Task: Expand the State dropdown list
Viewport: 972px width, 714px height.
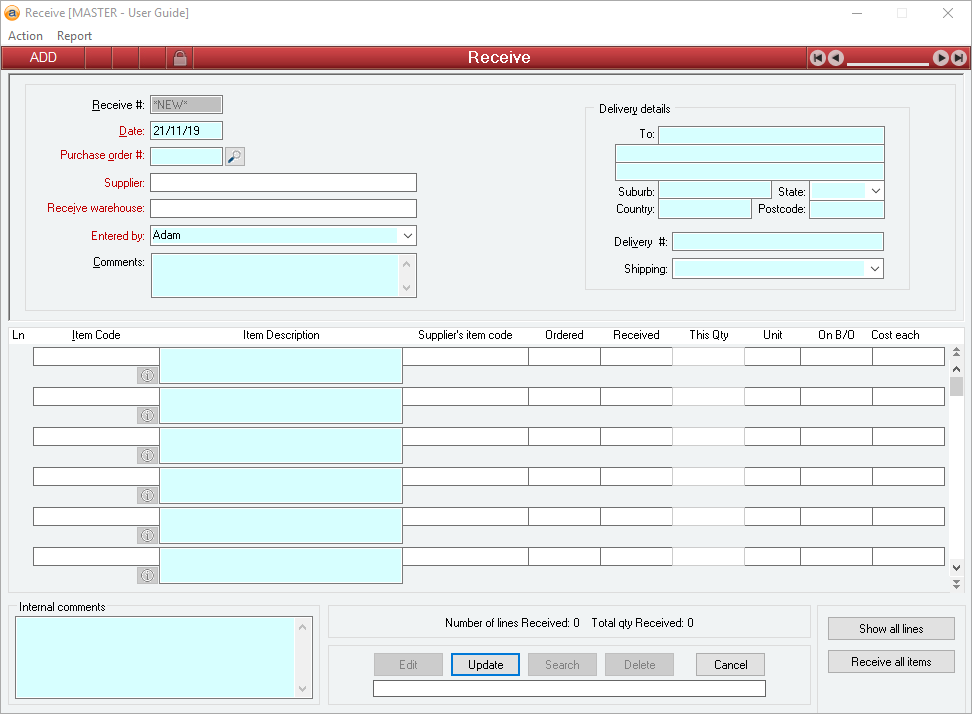Action: coord(875,191)
